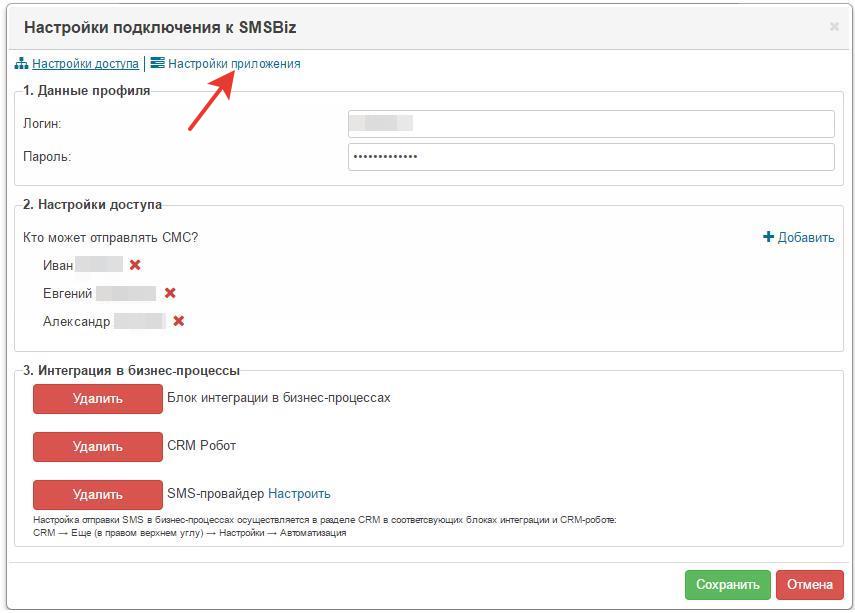Remove Евгений from SMS senders list
The width and height of the screenshot is (855, 613).
[170, 293]
